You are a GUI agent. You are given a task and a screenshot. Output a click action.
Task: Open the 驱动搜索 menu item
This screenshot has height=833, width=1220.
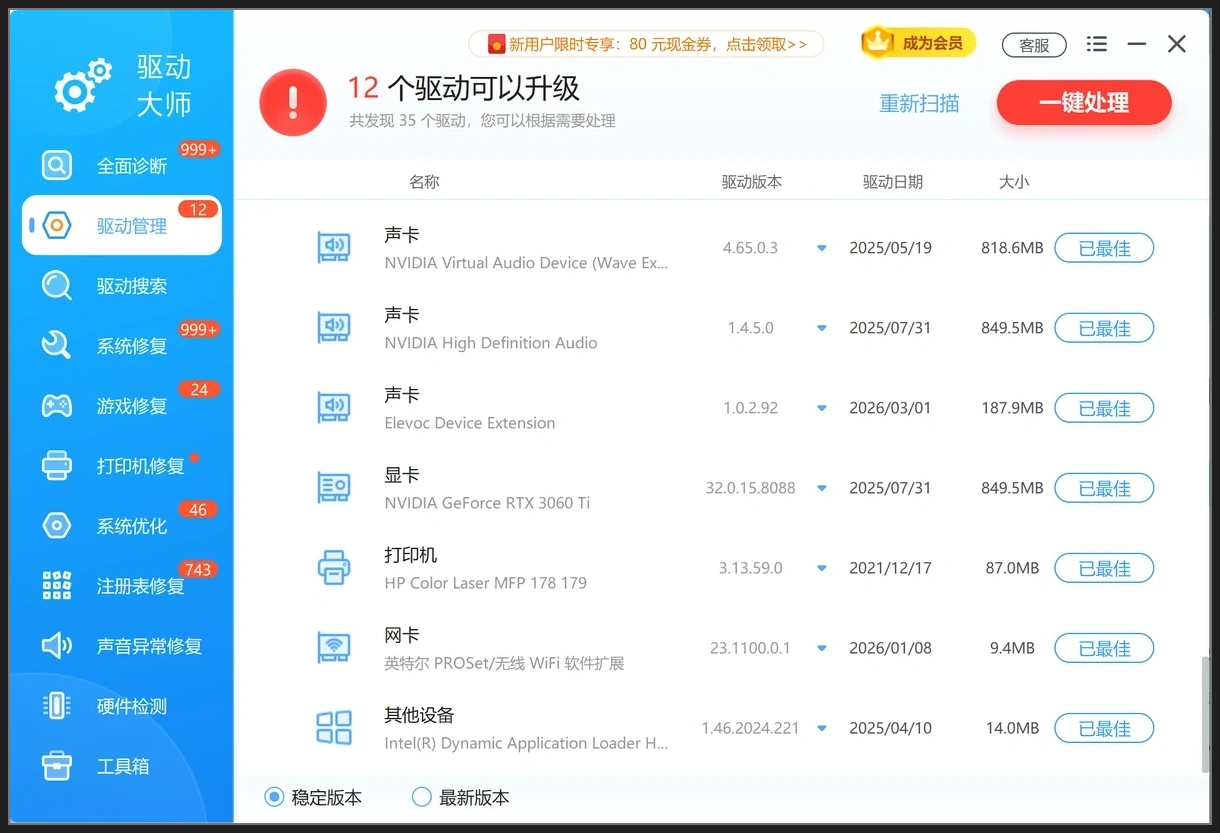(121, 285)
